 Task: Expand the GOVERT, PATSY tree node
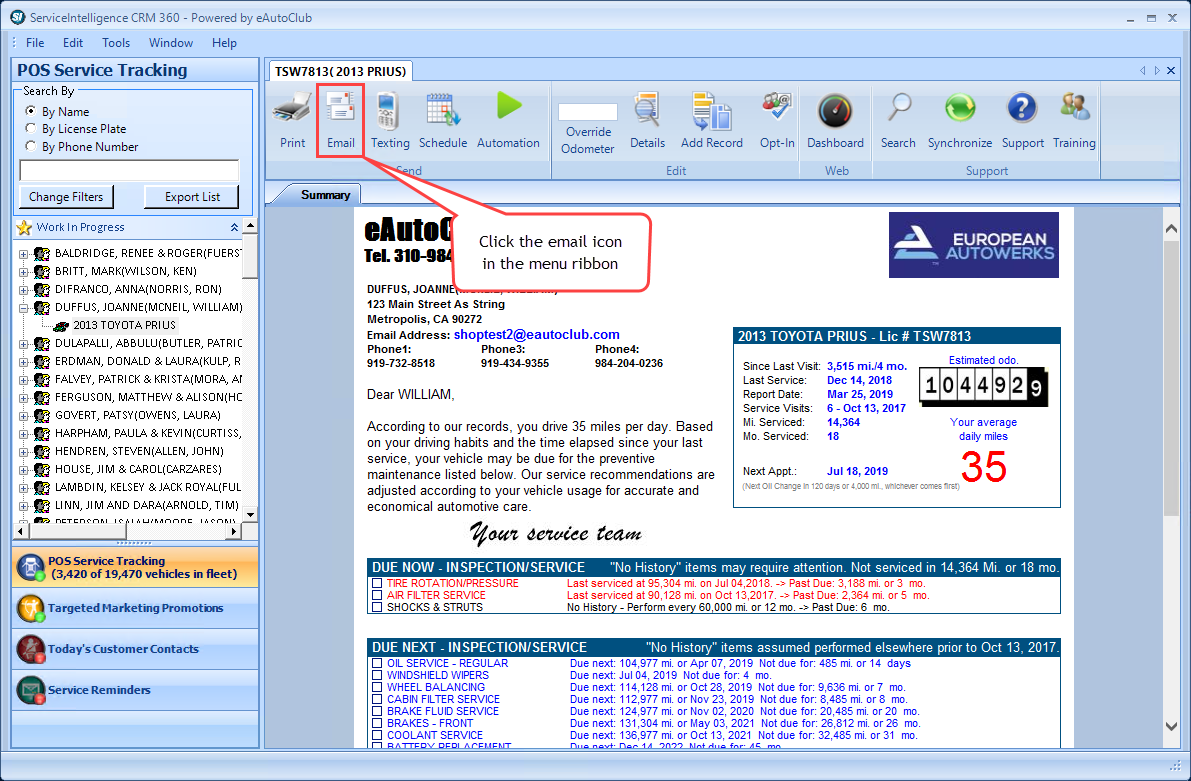(x=24, y=416)
